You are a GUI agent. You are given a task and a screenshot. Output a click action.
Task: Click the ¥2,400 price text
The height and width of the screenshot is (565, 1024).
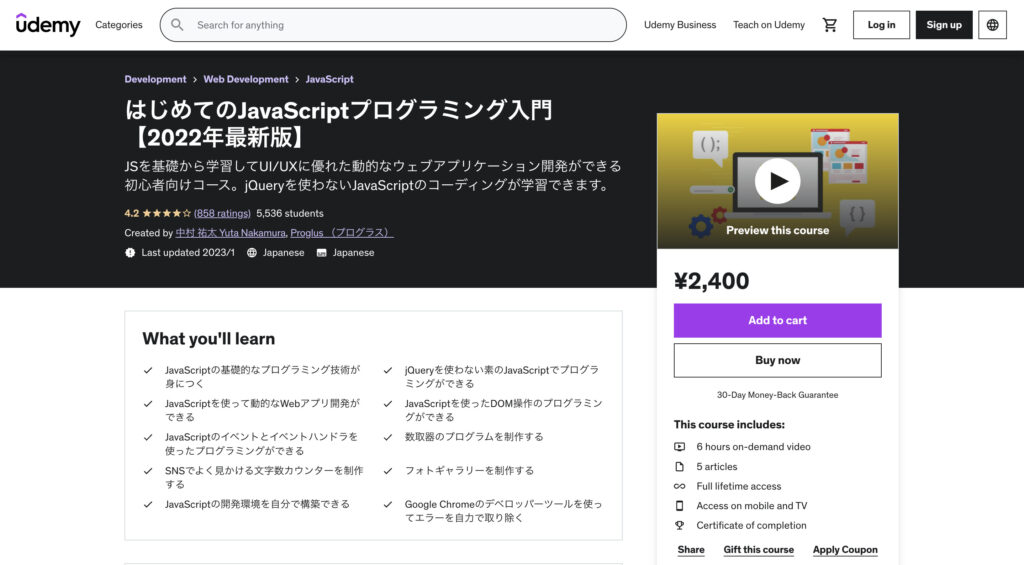coord(711,281)
